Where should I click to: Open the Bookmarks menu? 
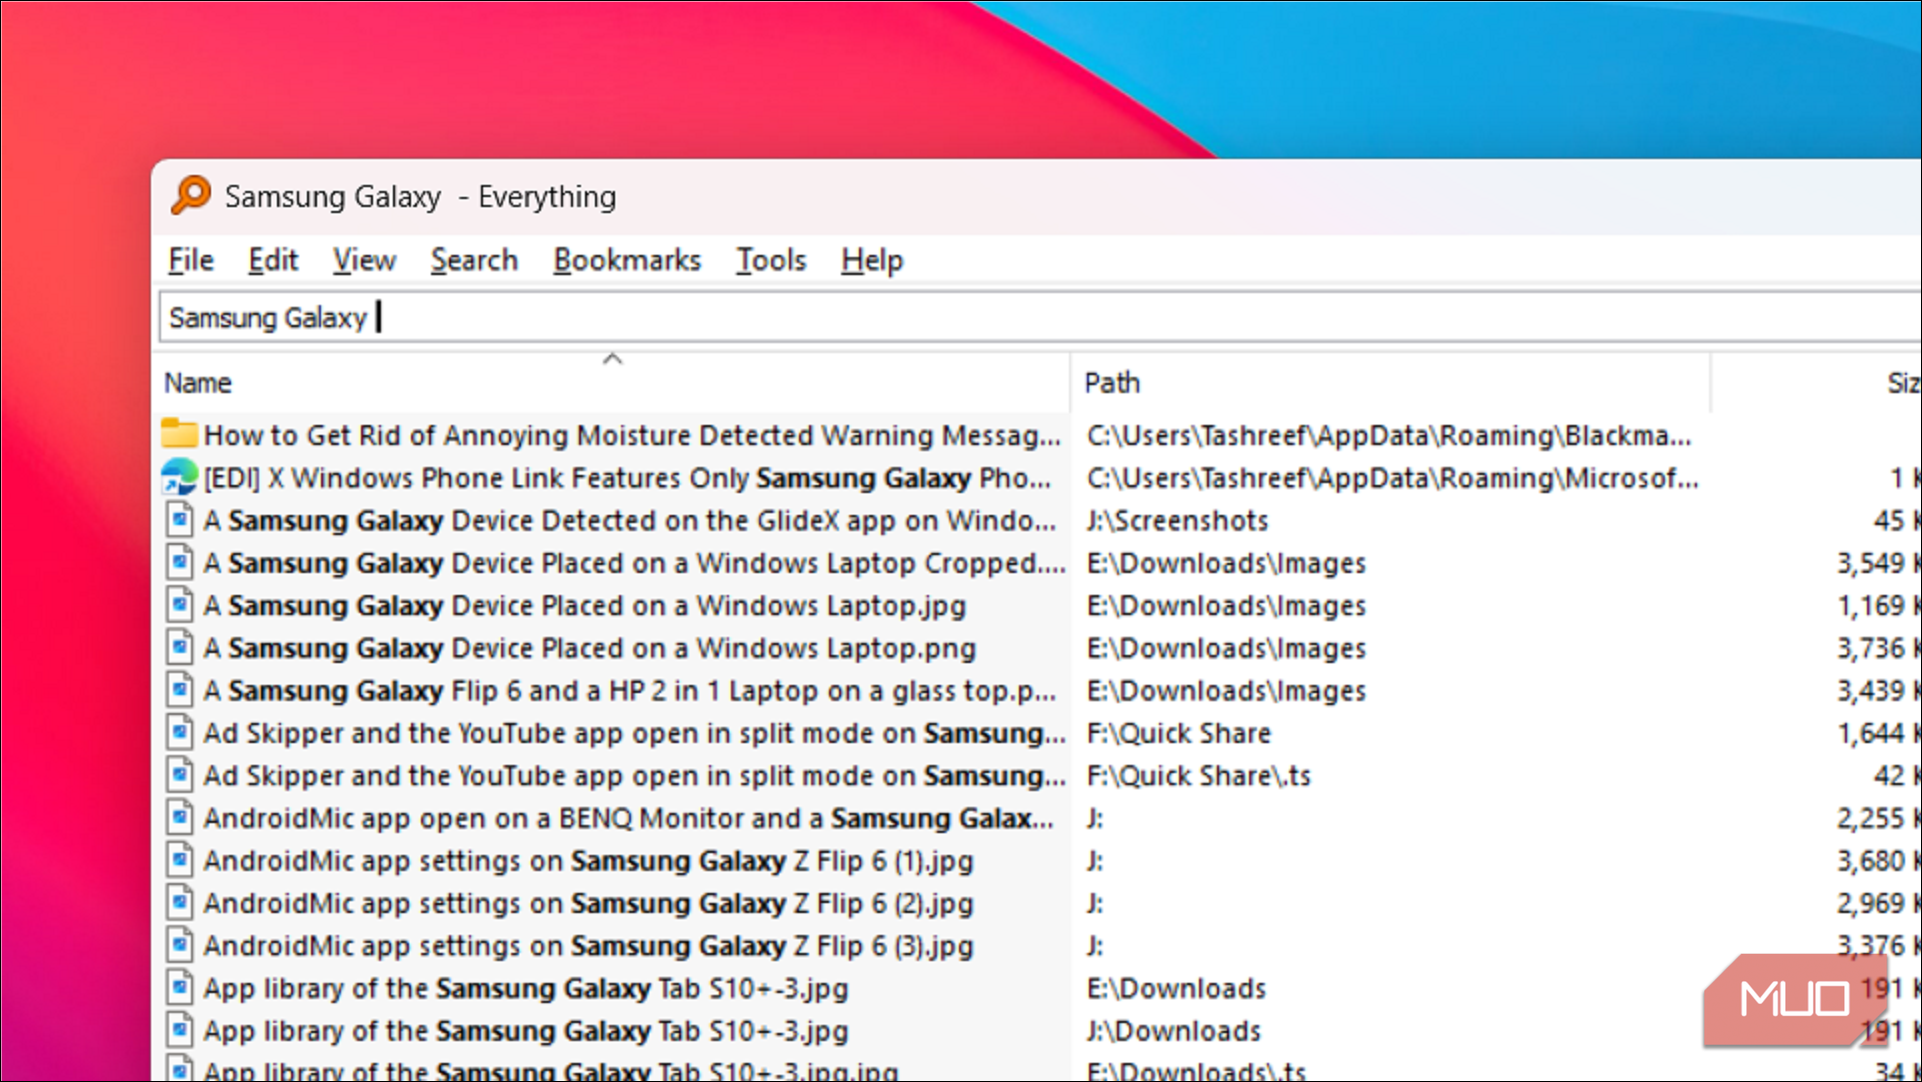point(627,260)
